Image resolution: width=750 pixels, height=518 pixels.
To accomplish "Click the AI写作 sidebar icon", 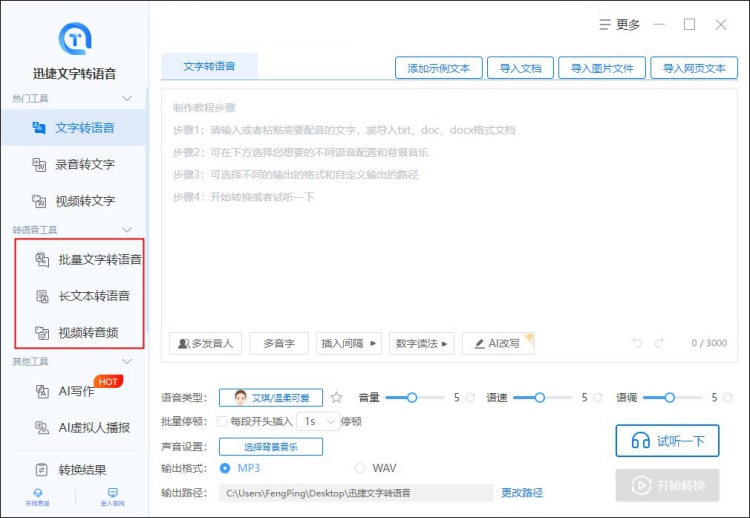I will tap(42, 391).
